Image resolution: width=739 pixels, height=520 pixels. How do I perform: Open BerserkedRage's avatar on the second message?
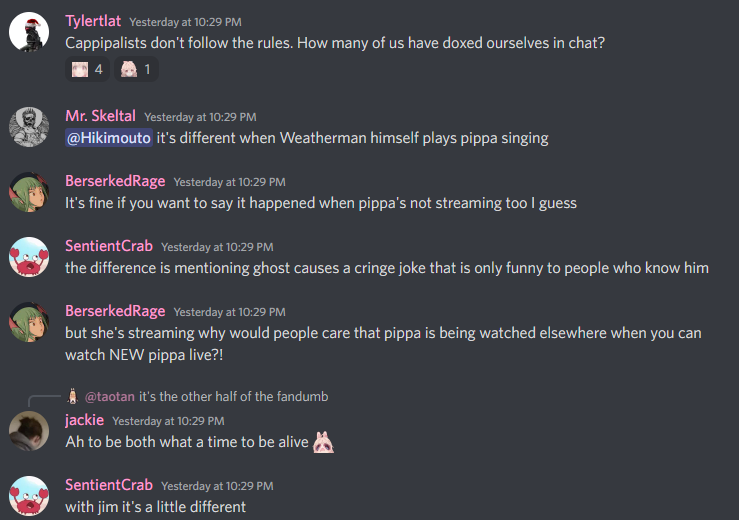[29, 322]
